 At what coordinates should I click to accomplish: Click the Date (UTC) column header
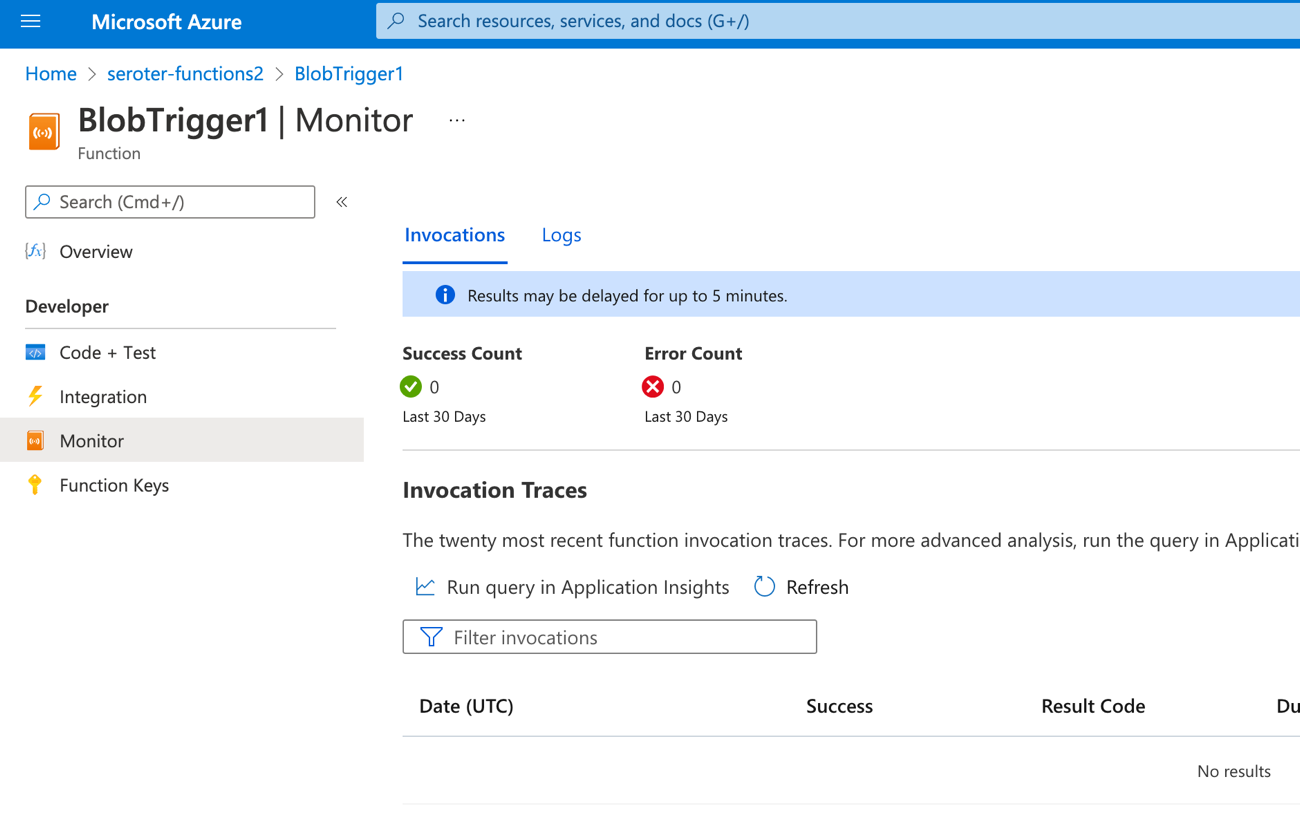[x=466, y=706]
